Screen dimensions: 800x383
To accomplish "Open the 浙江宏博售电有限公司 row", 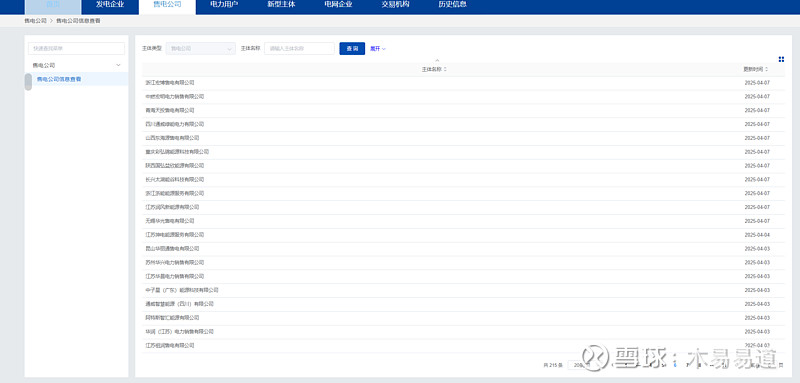I will click(463, 83).
